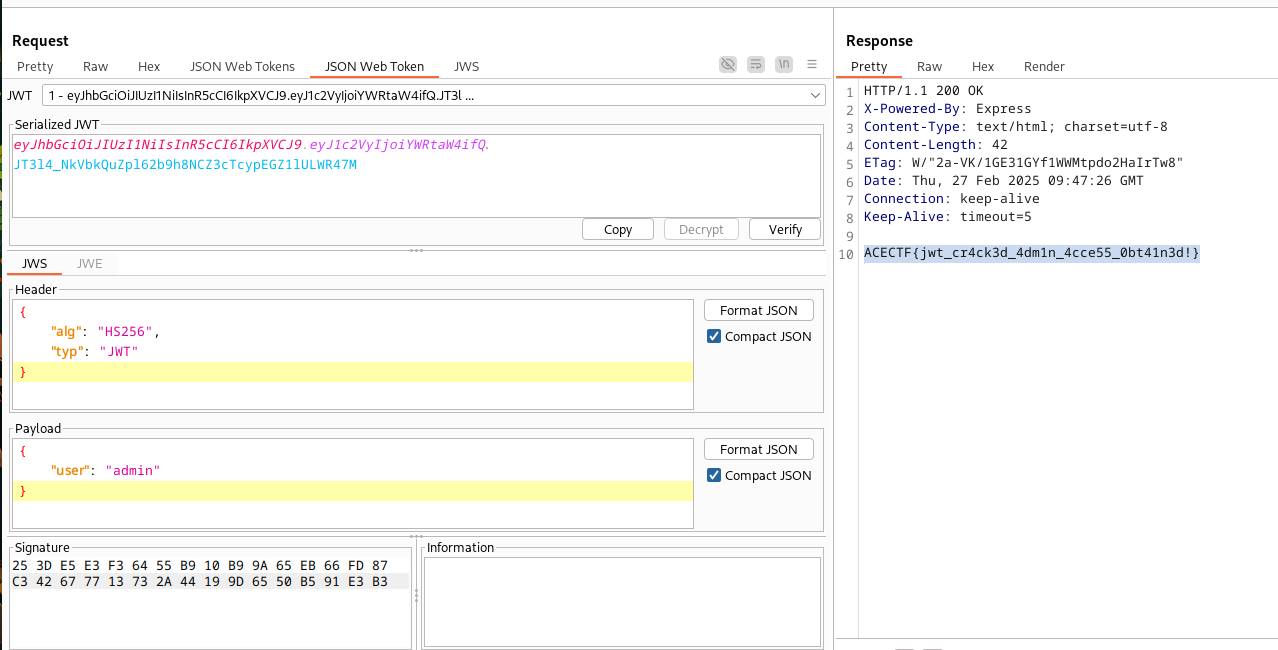The height and width of the screenshot is (650, 1278).
Task: Switch to the Response Hex tab
Action: tap(983, 67)
